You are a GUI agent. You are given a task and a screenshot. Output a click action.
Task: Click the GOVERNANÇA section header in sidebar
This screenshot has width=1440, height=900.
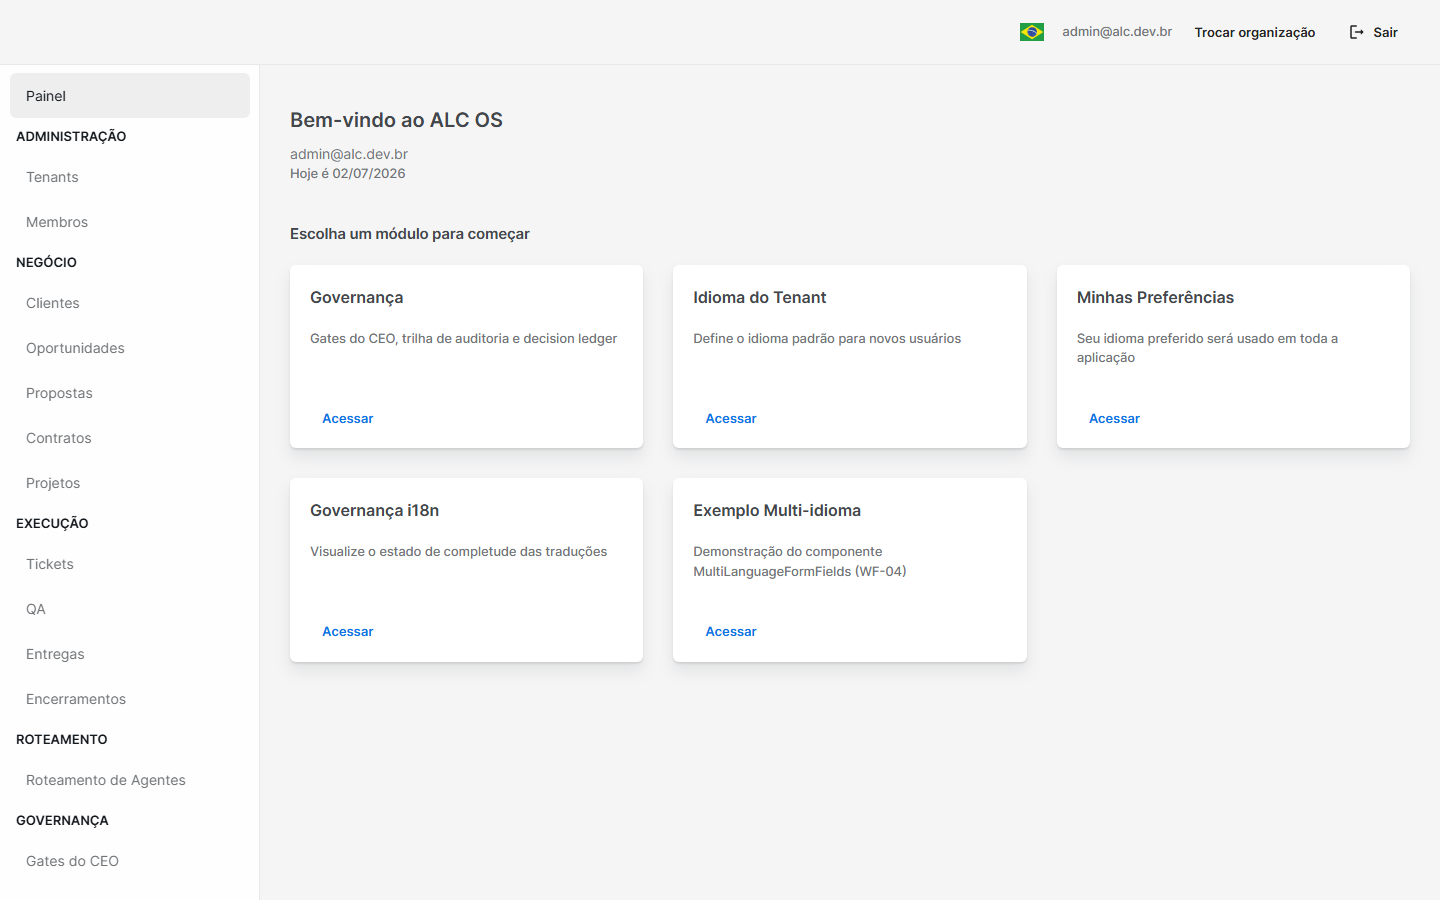click(62, 820)
